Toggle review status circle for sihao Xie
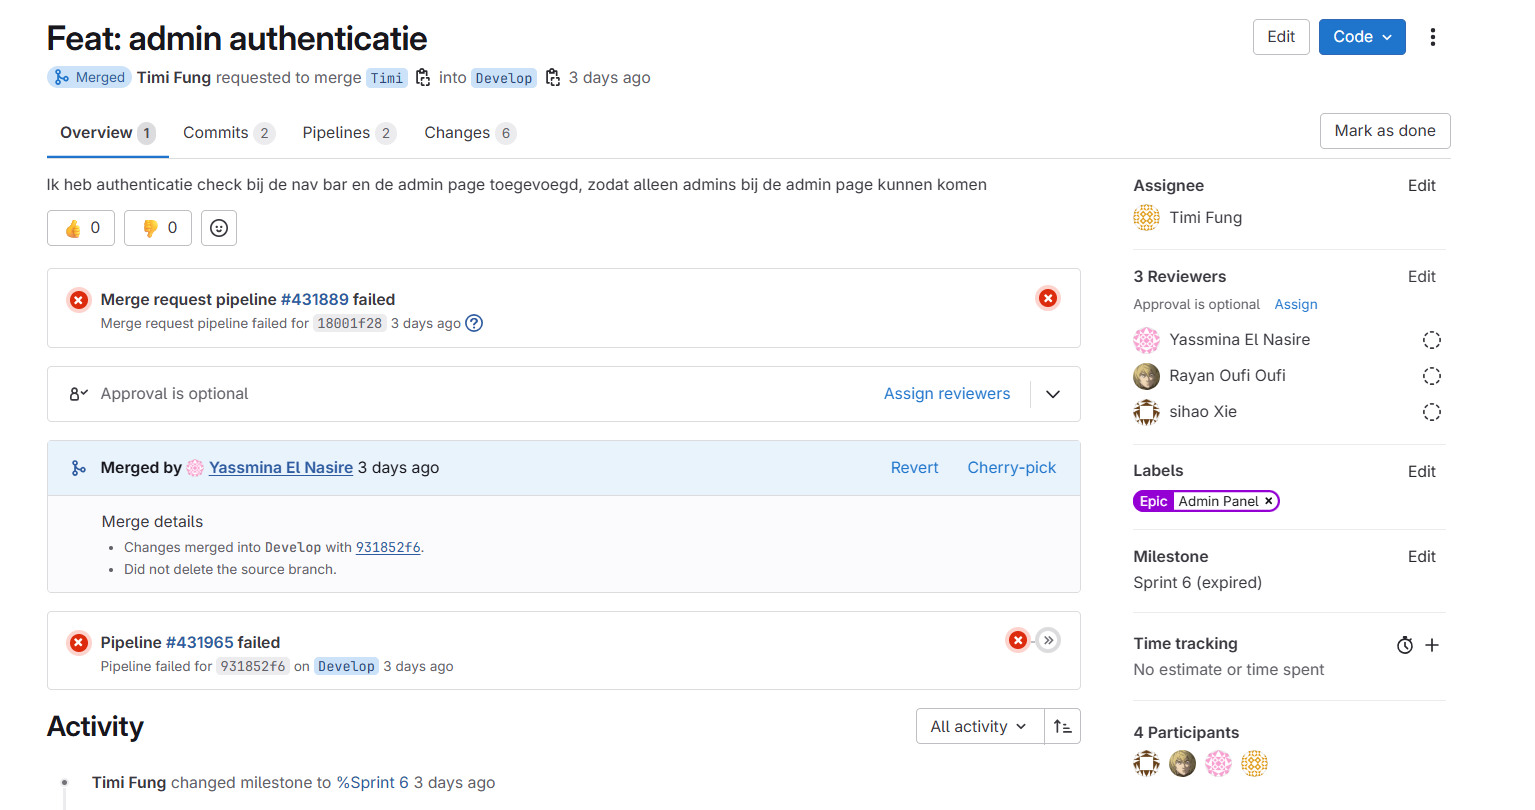 (x=1432, y=412)
